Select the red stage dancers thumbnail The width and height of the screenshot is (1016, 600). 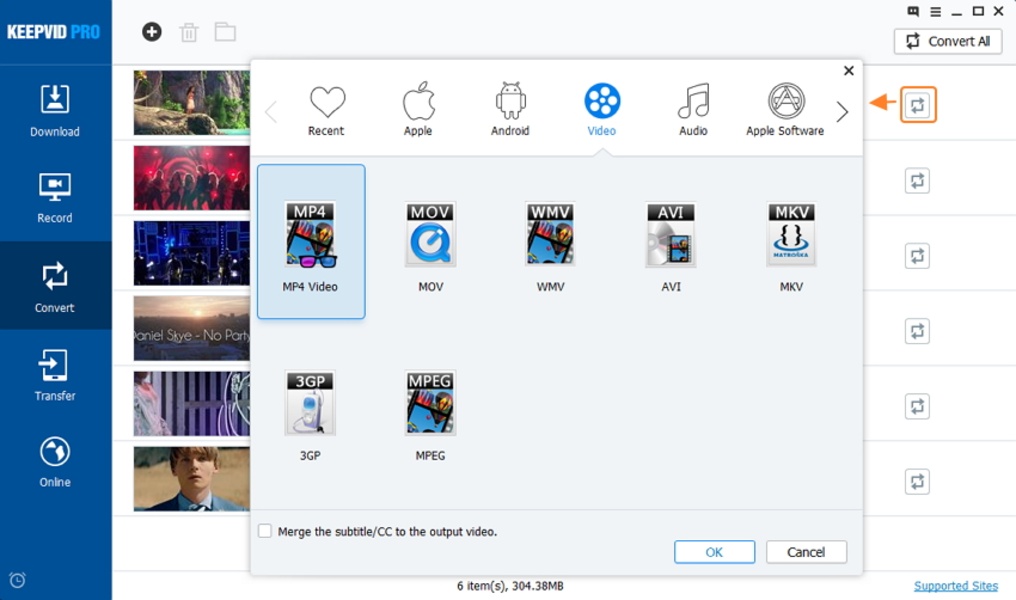point(192,178)
